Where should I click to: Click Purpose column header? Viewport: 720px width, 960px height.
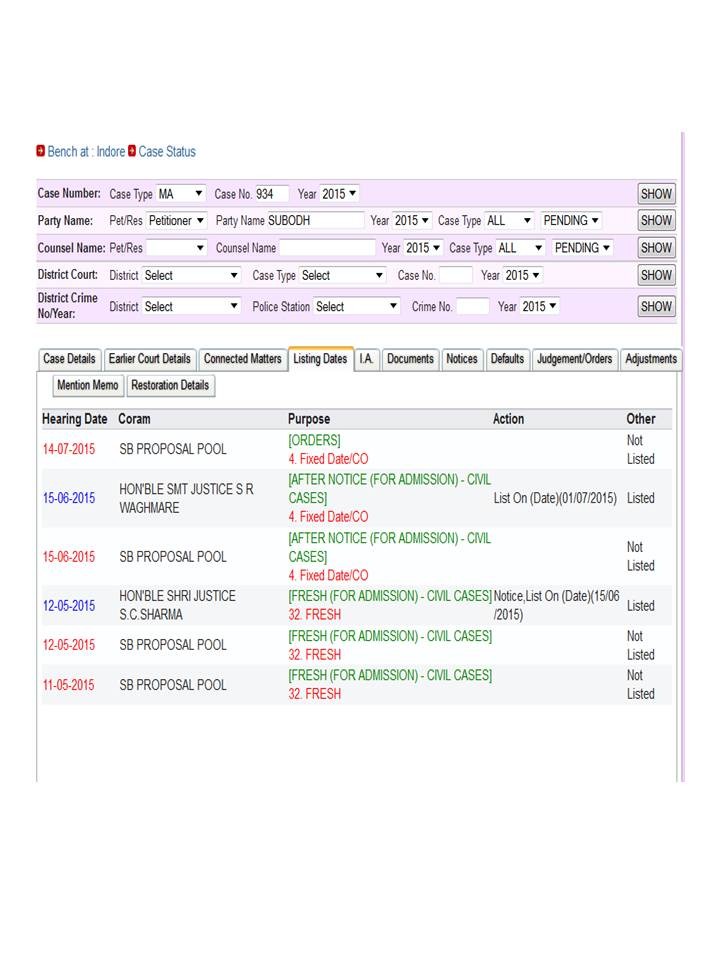pyautogui.click(x=309, y=419)
